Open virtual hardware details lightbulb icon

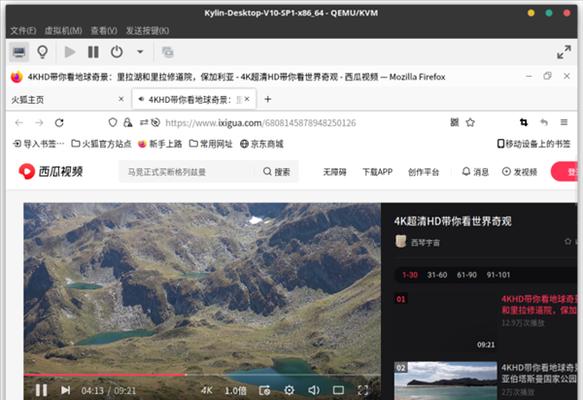pyautogui.click(x=42, y=52)
